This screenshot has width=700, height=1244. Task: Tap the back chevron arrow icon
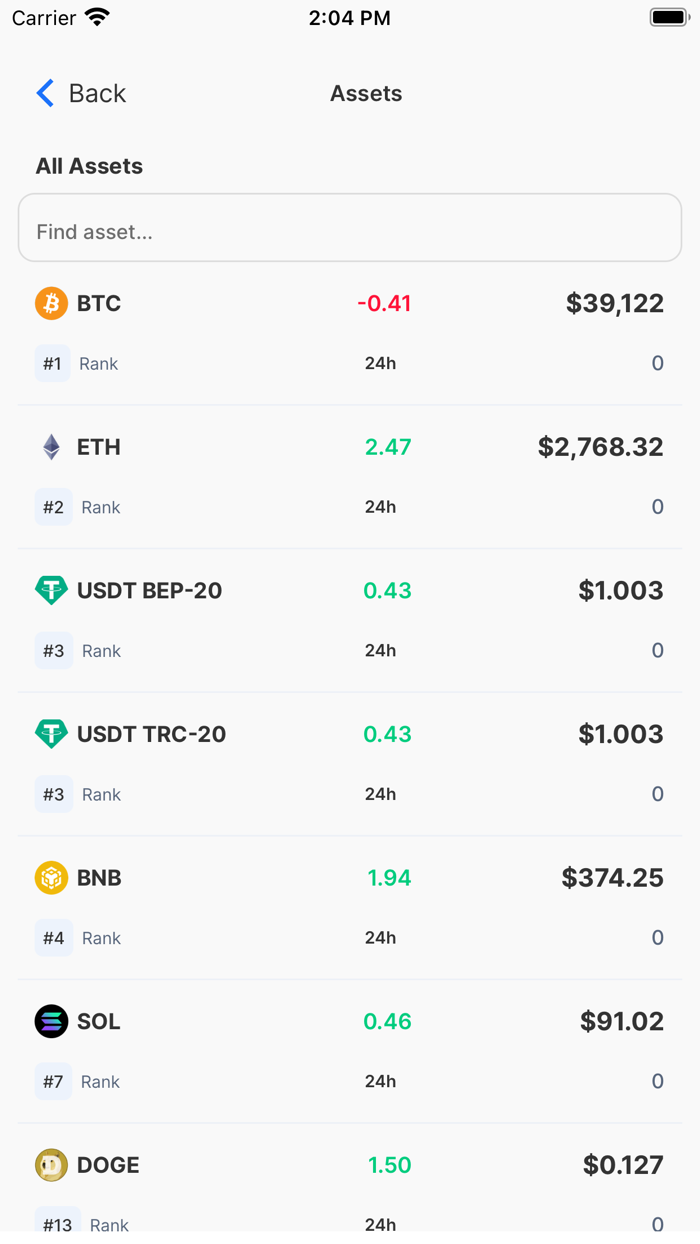(44, 92)
